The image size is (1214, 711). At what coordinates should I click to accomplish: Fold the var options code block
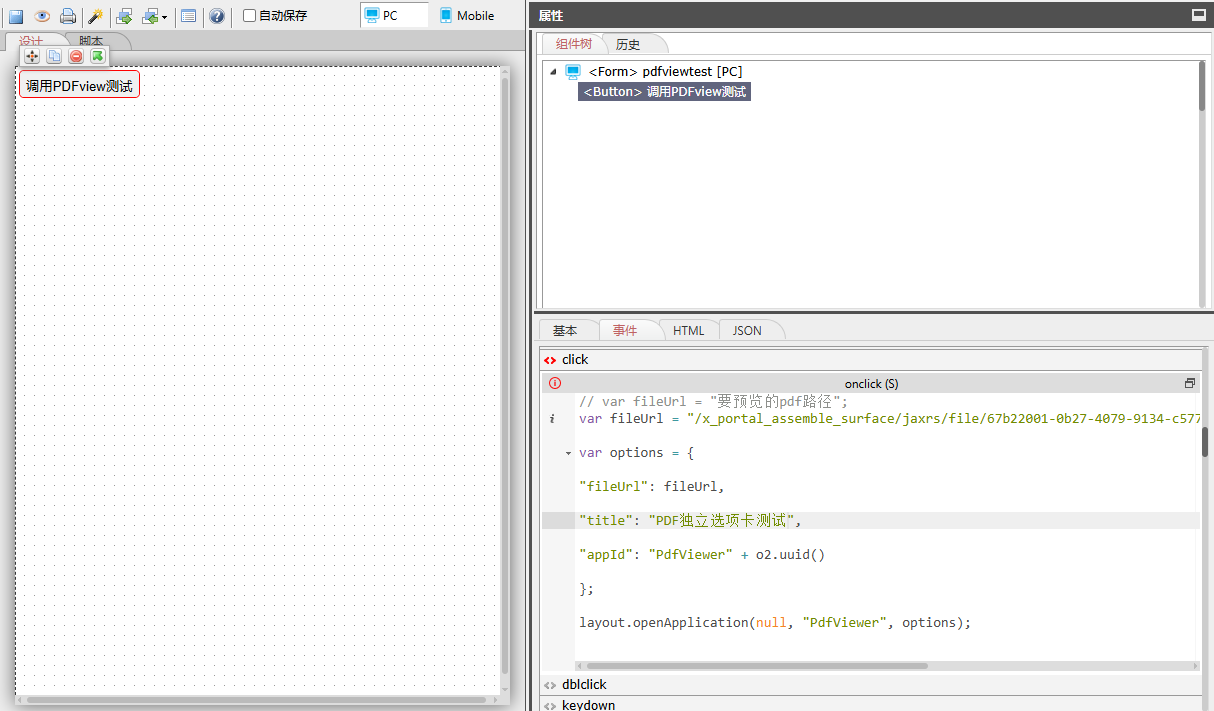point(568,453)
